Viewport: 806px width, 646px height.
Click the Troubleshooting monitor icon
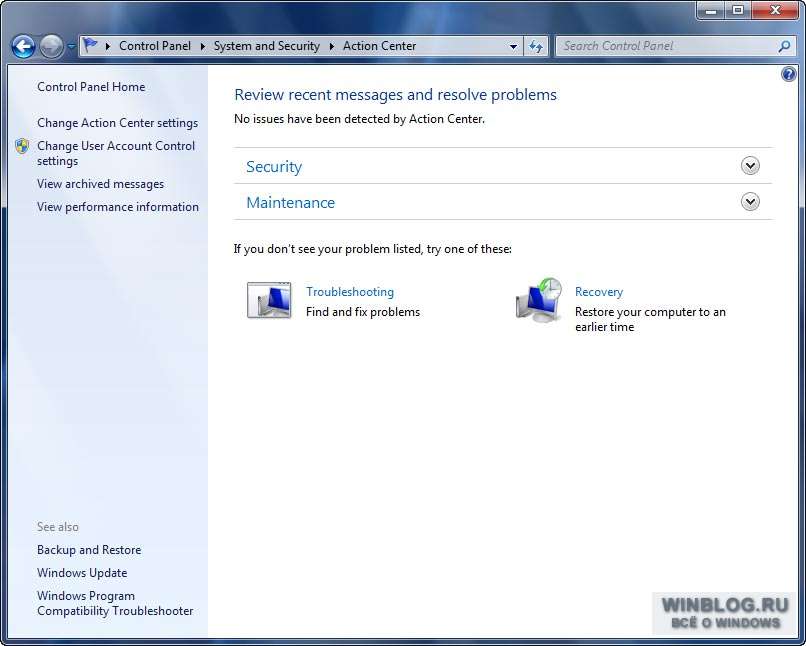click(x=269, y=300)
